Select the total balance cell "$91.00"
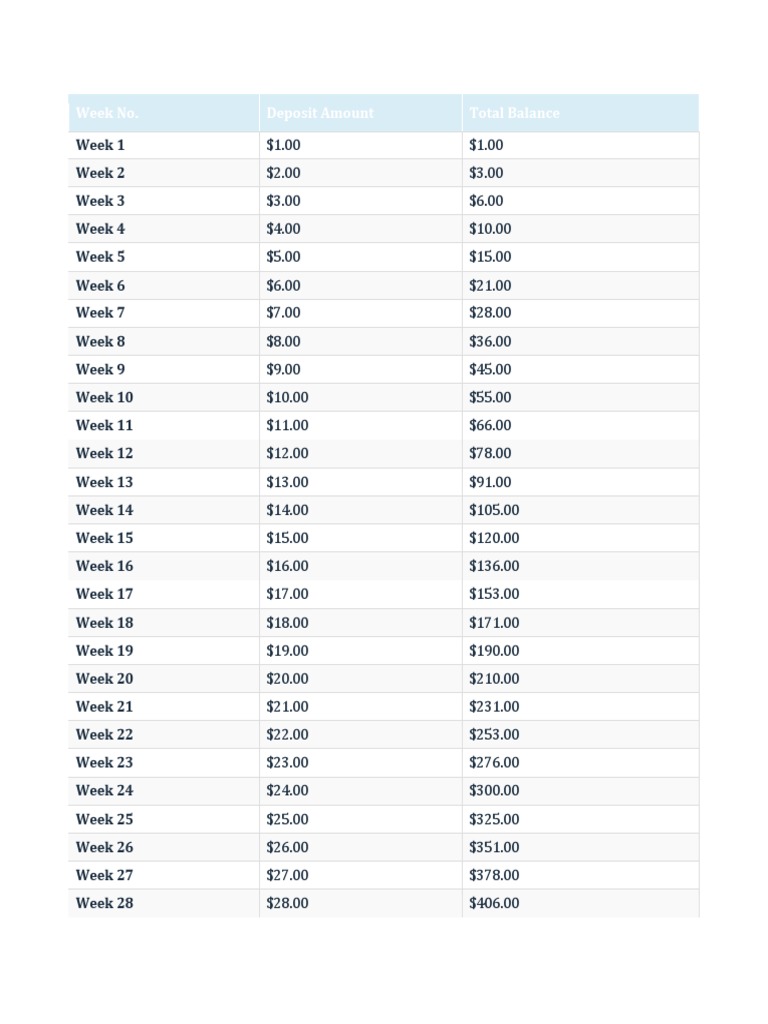Screen dimensions: 768x1024 pos(490,482)
